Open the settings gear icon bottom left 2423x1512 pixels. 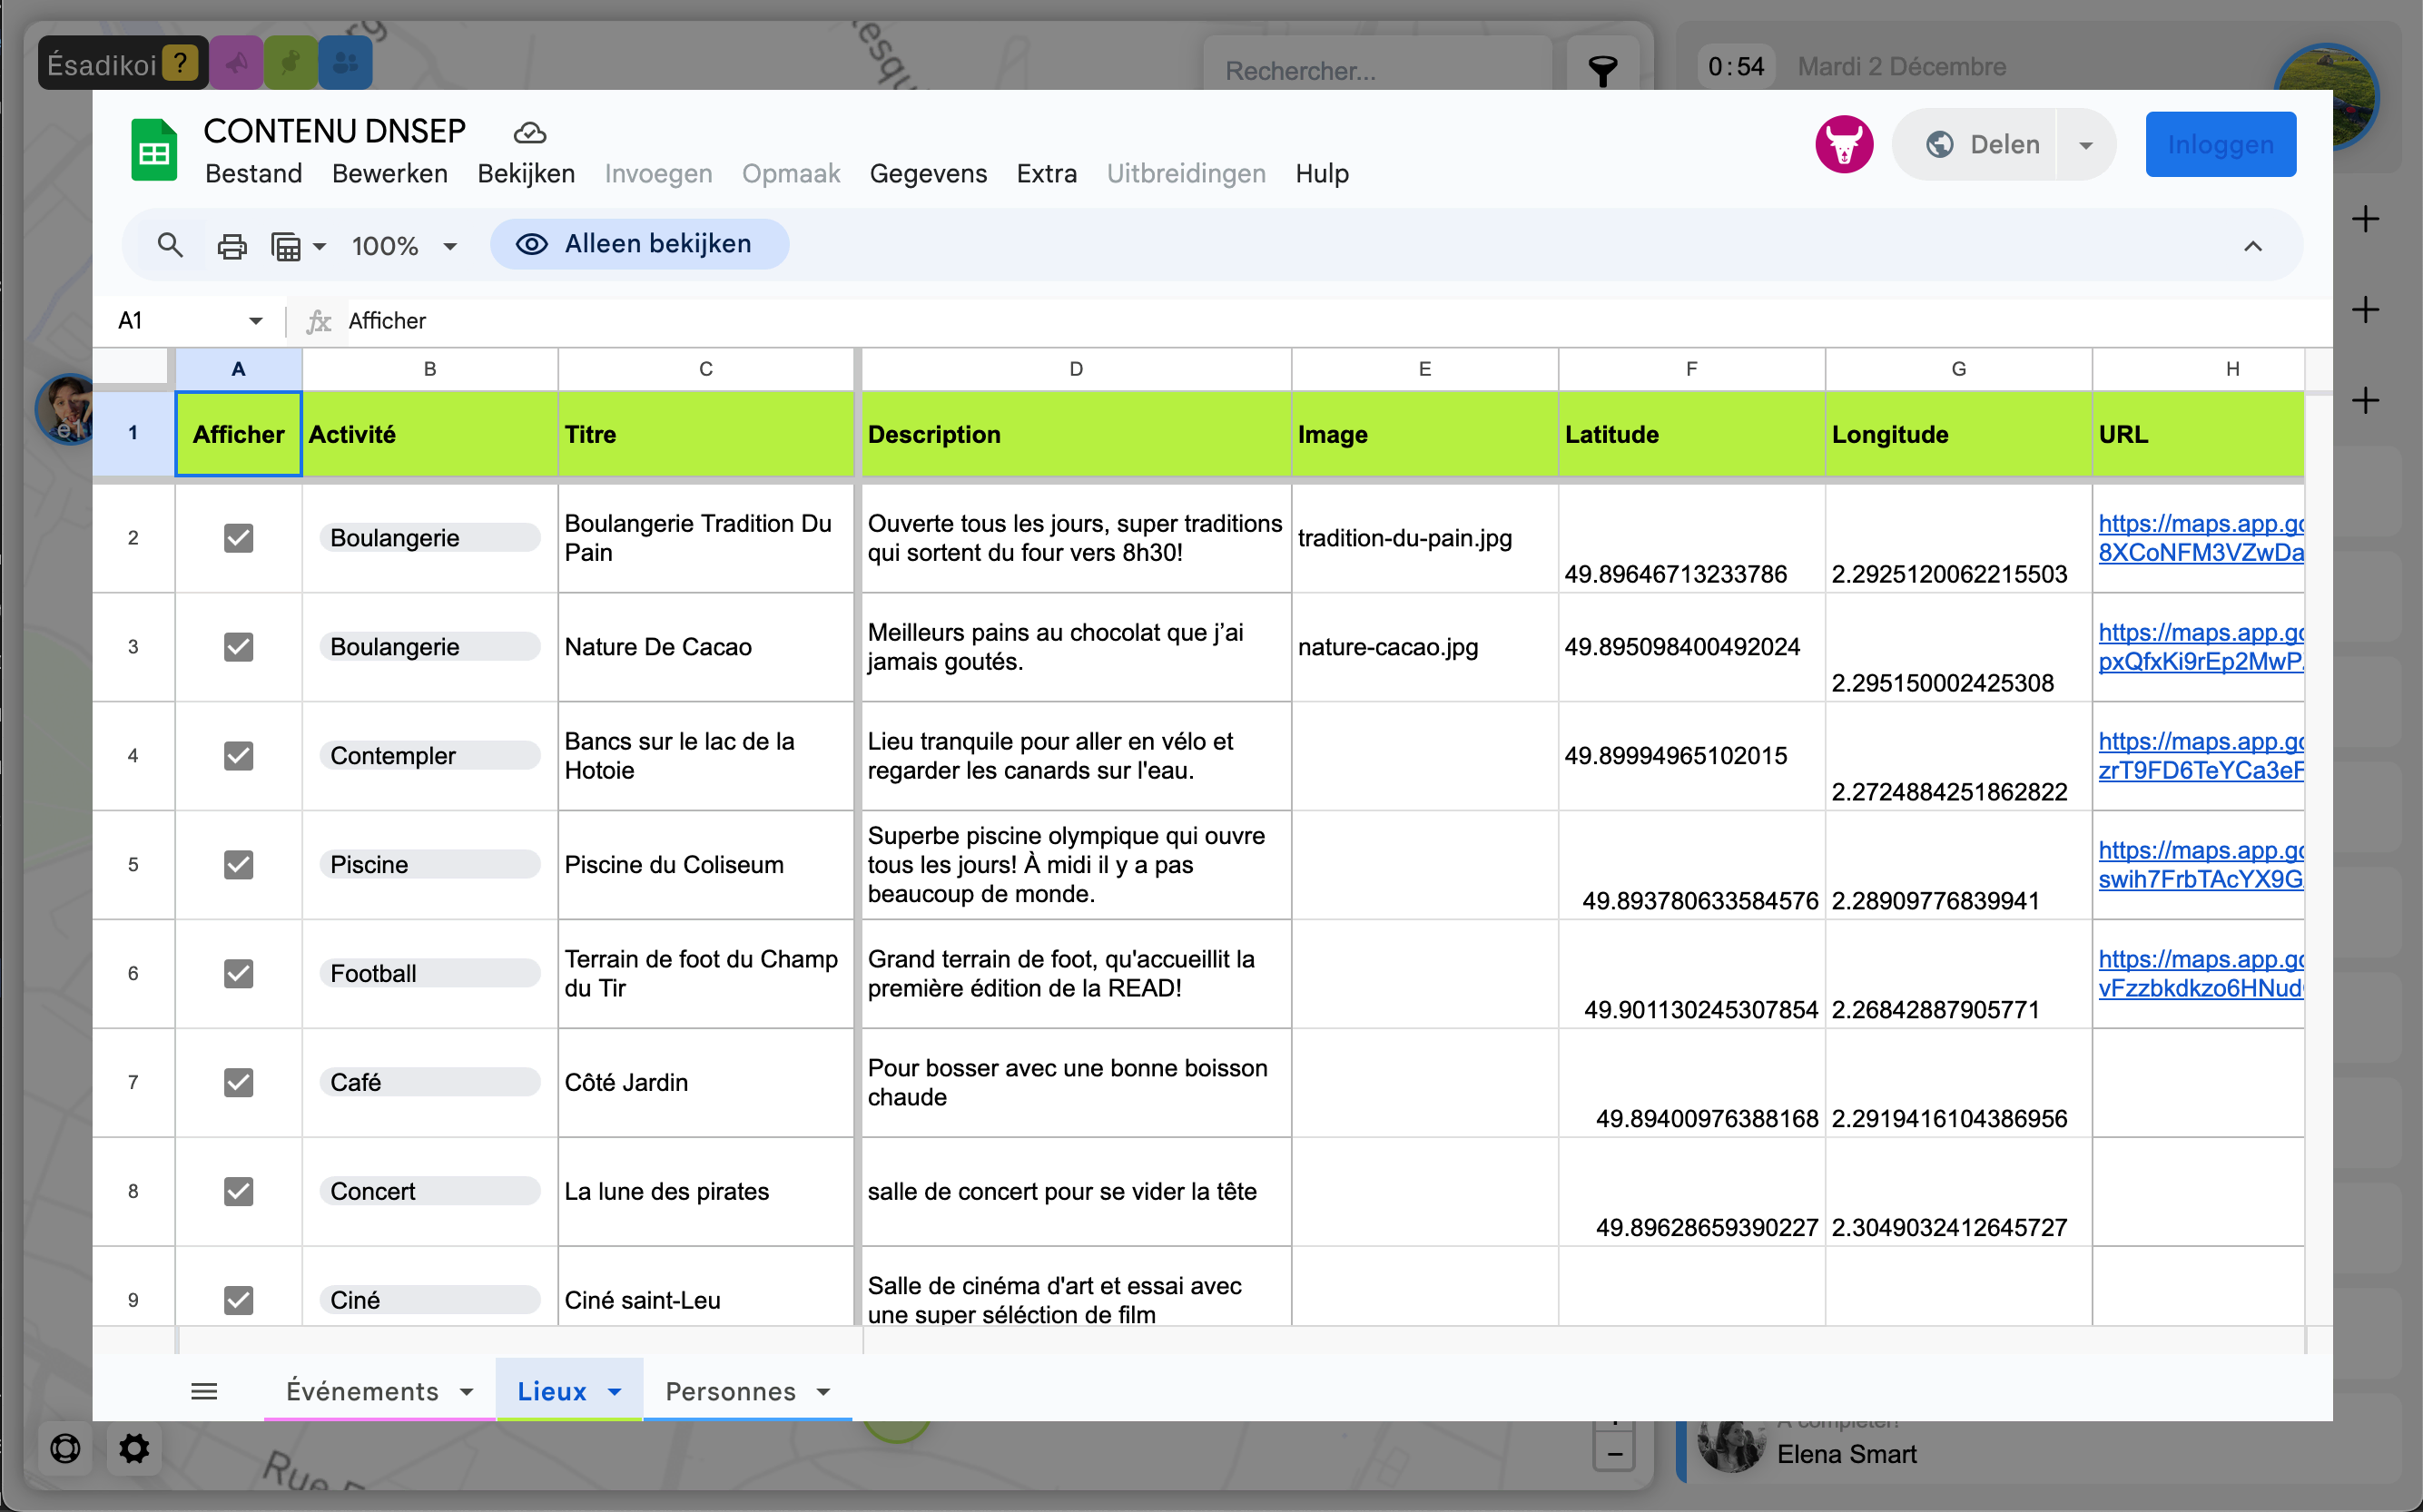tap(134, 1448)
